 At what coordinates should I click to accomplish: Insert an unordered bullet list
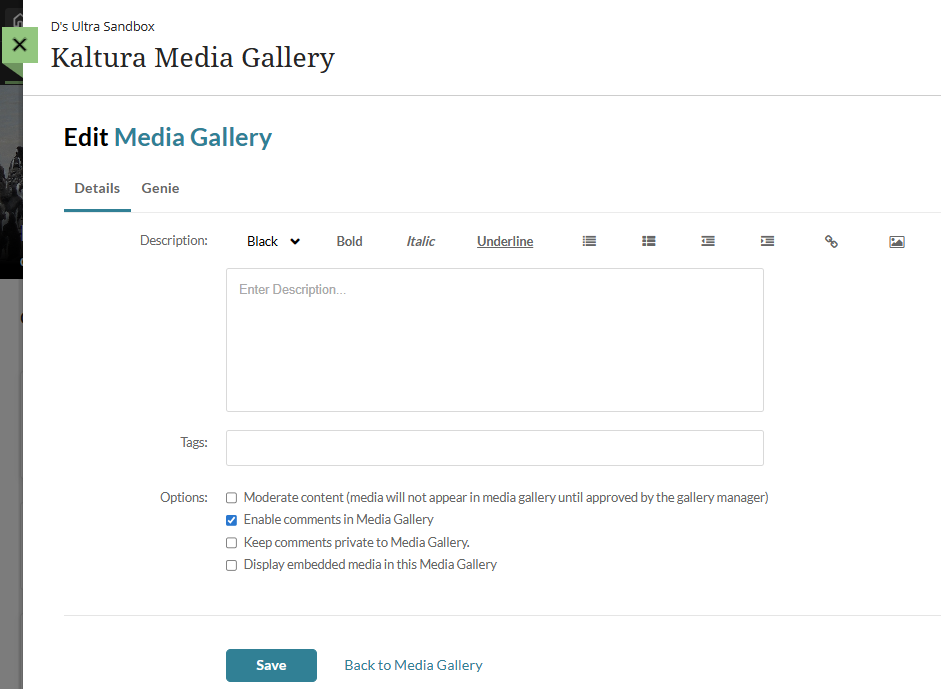click(589, 241)
